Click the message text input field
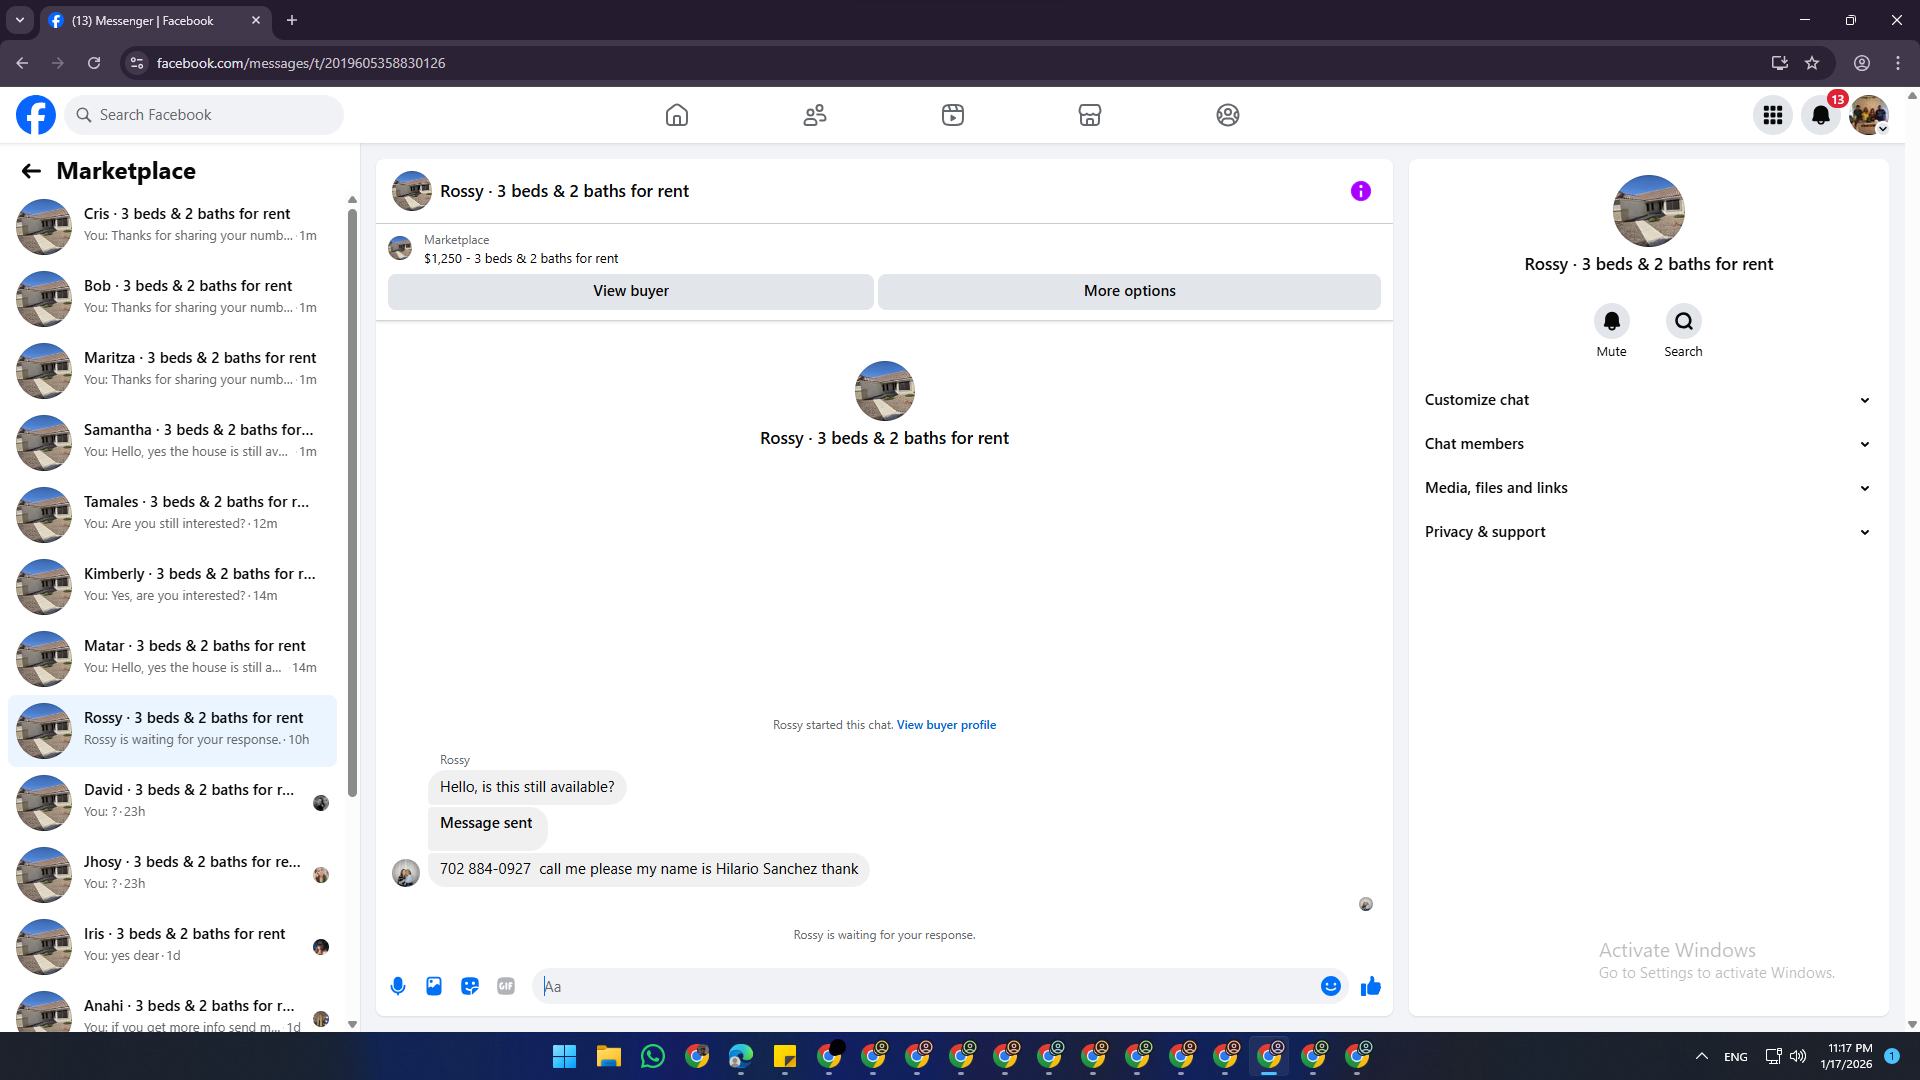 click(x=930, y=986)
